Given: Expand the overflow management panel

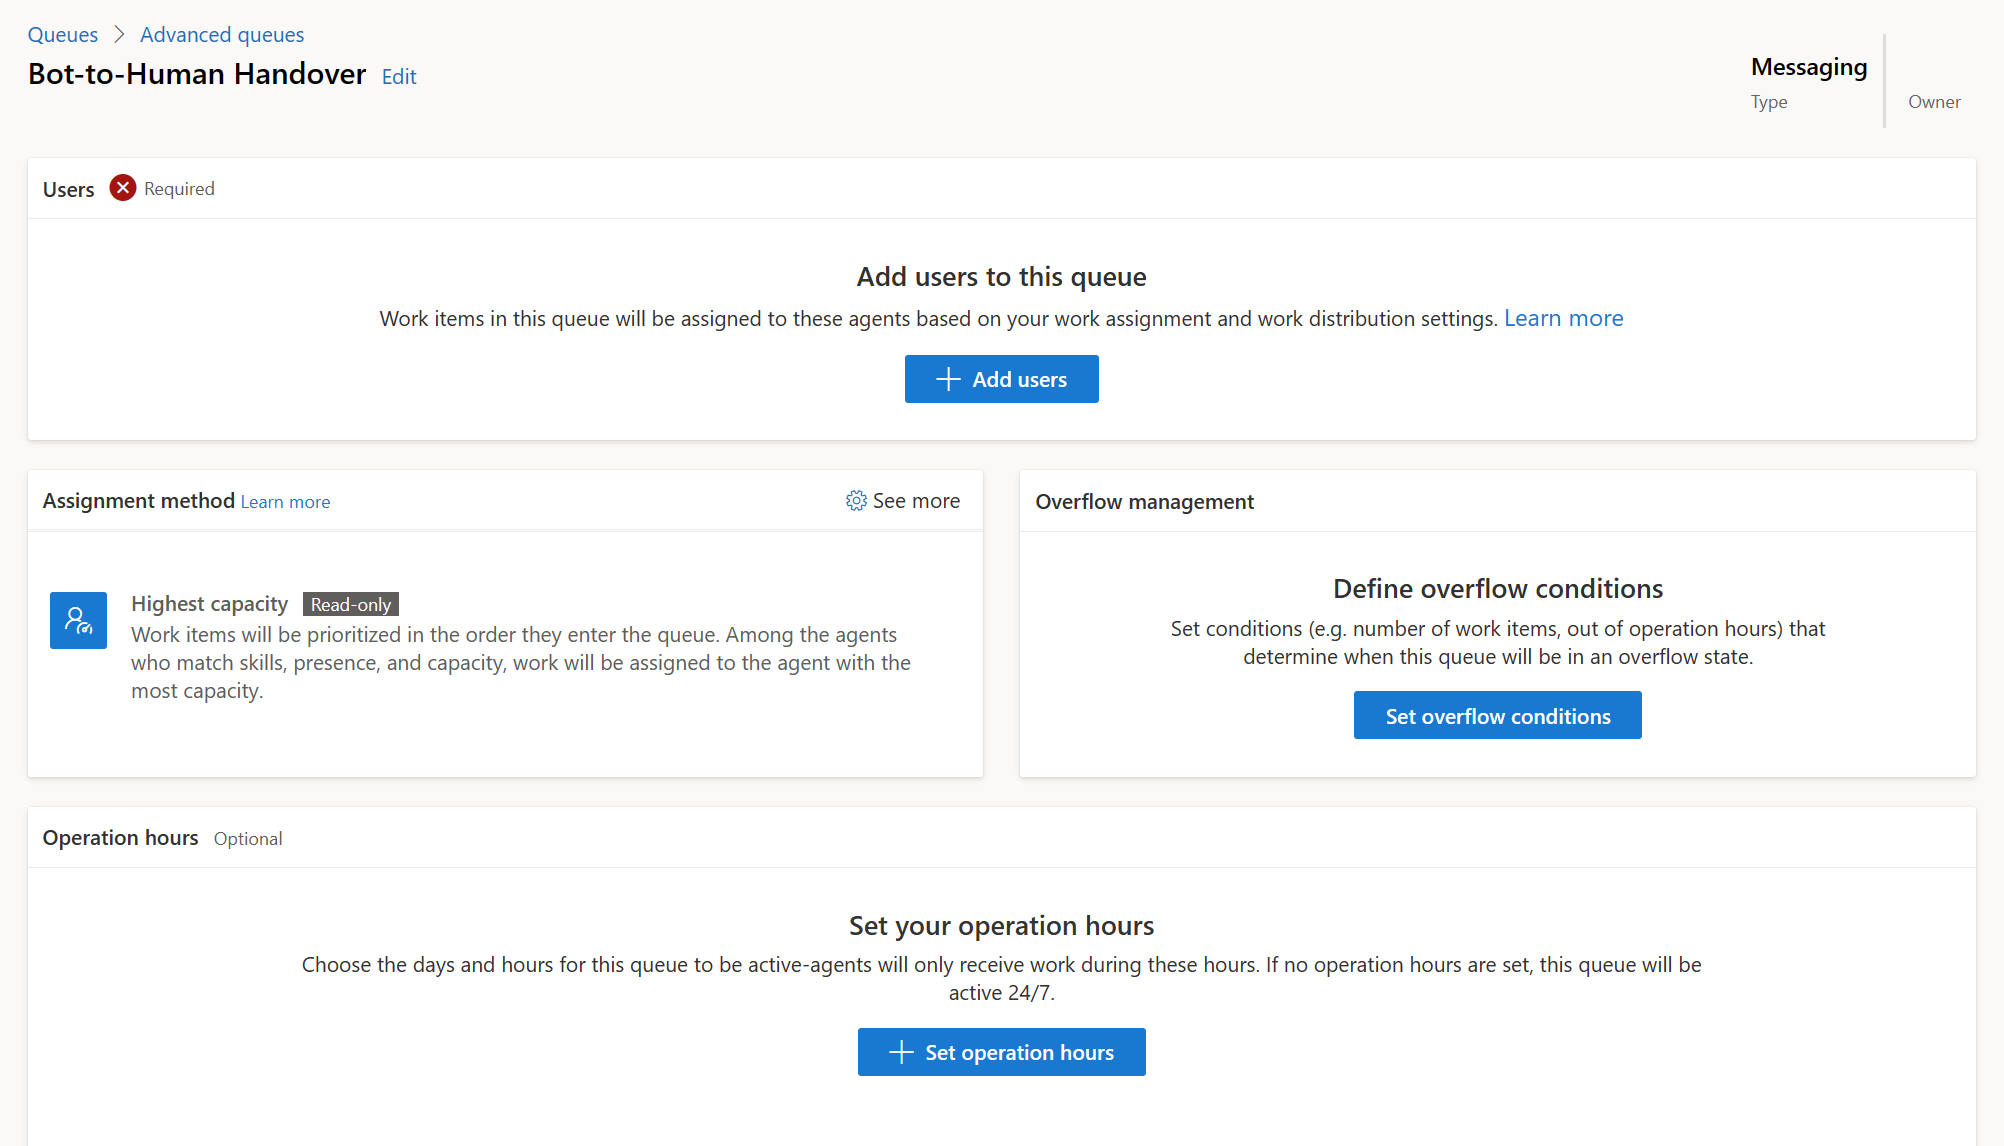Looking at the screenshot, I should pyautogui.click(x=1144, y=499).
